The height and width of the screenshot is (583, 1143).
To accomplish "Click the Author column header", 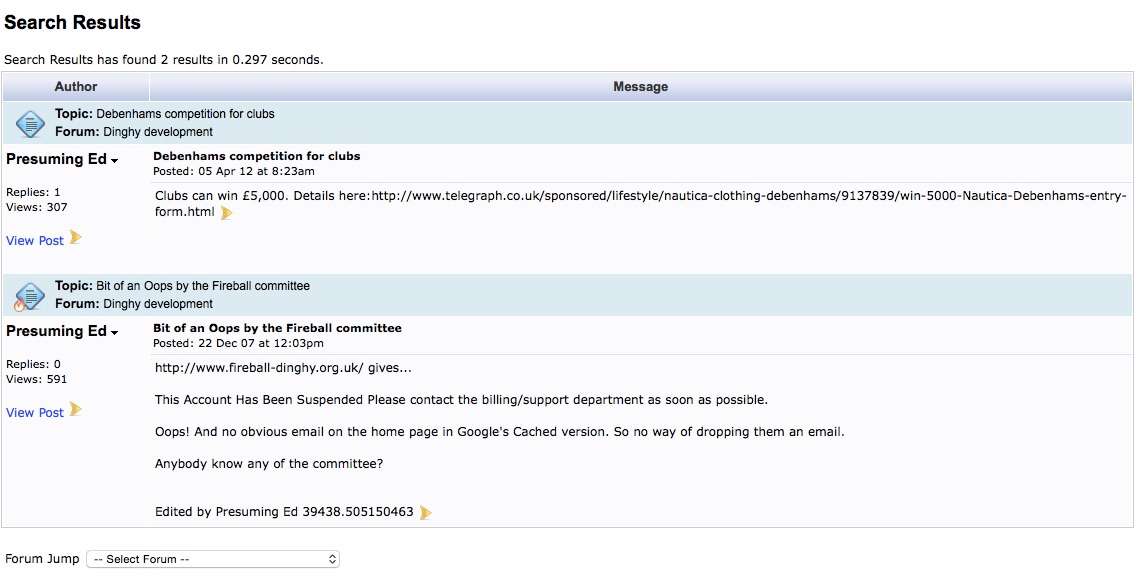I will coord(76,87).
